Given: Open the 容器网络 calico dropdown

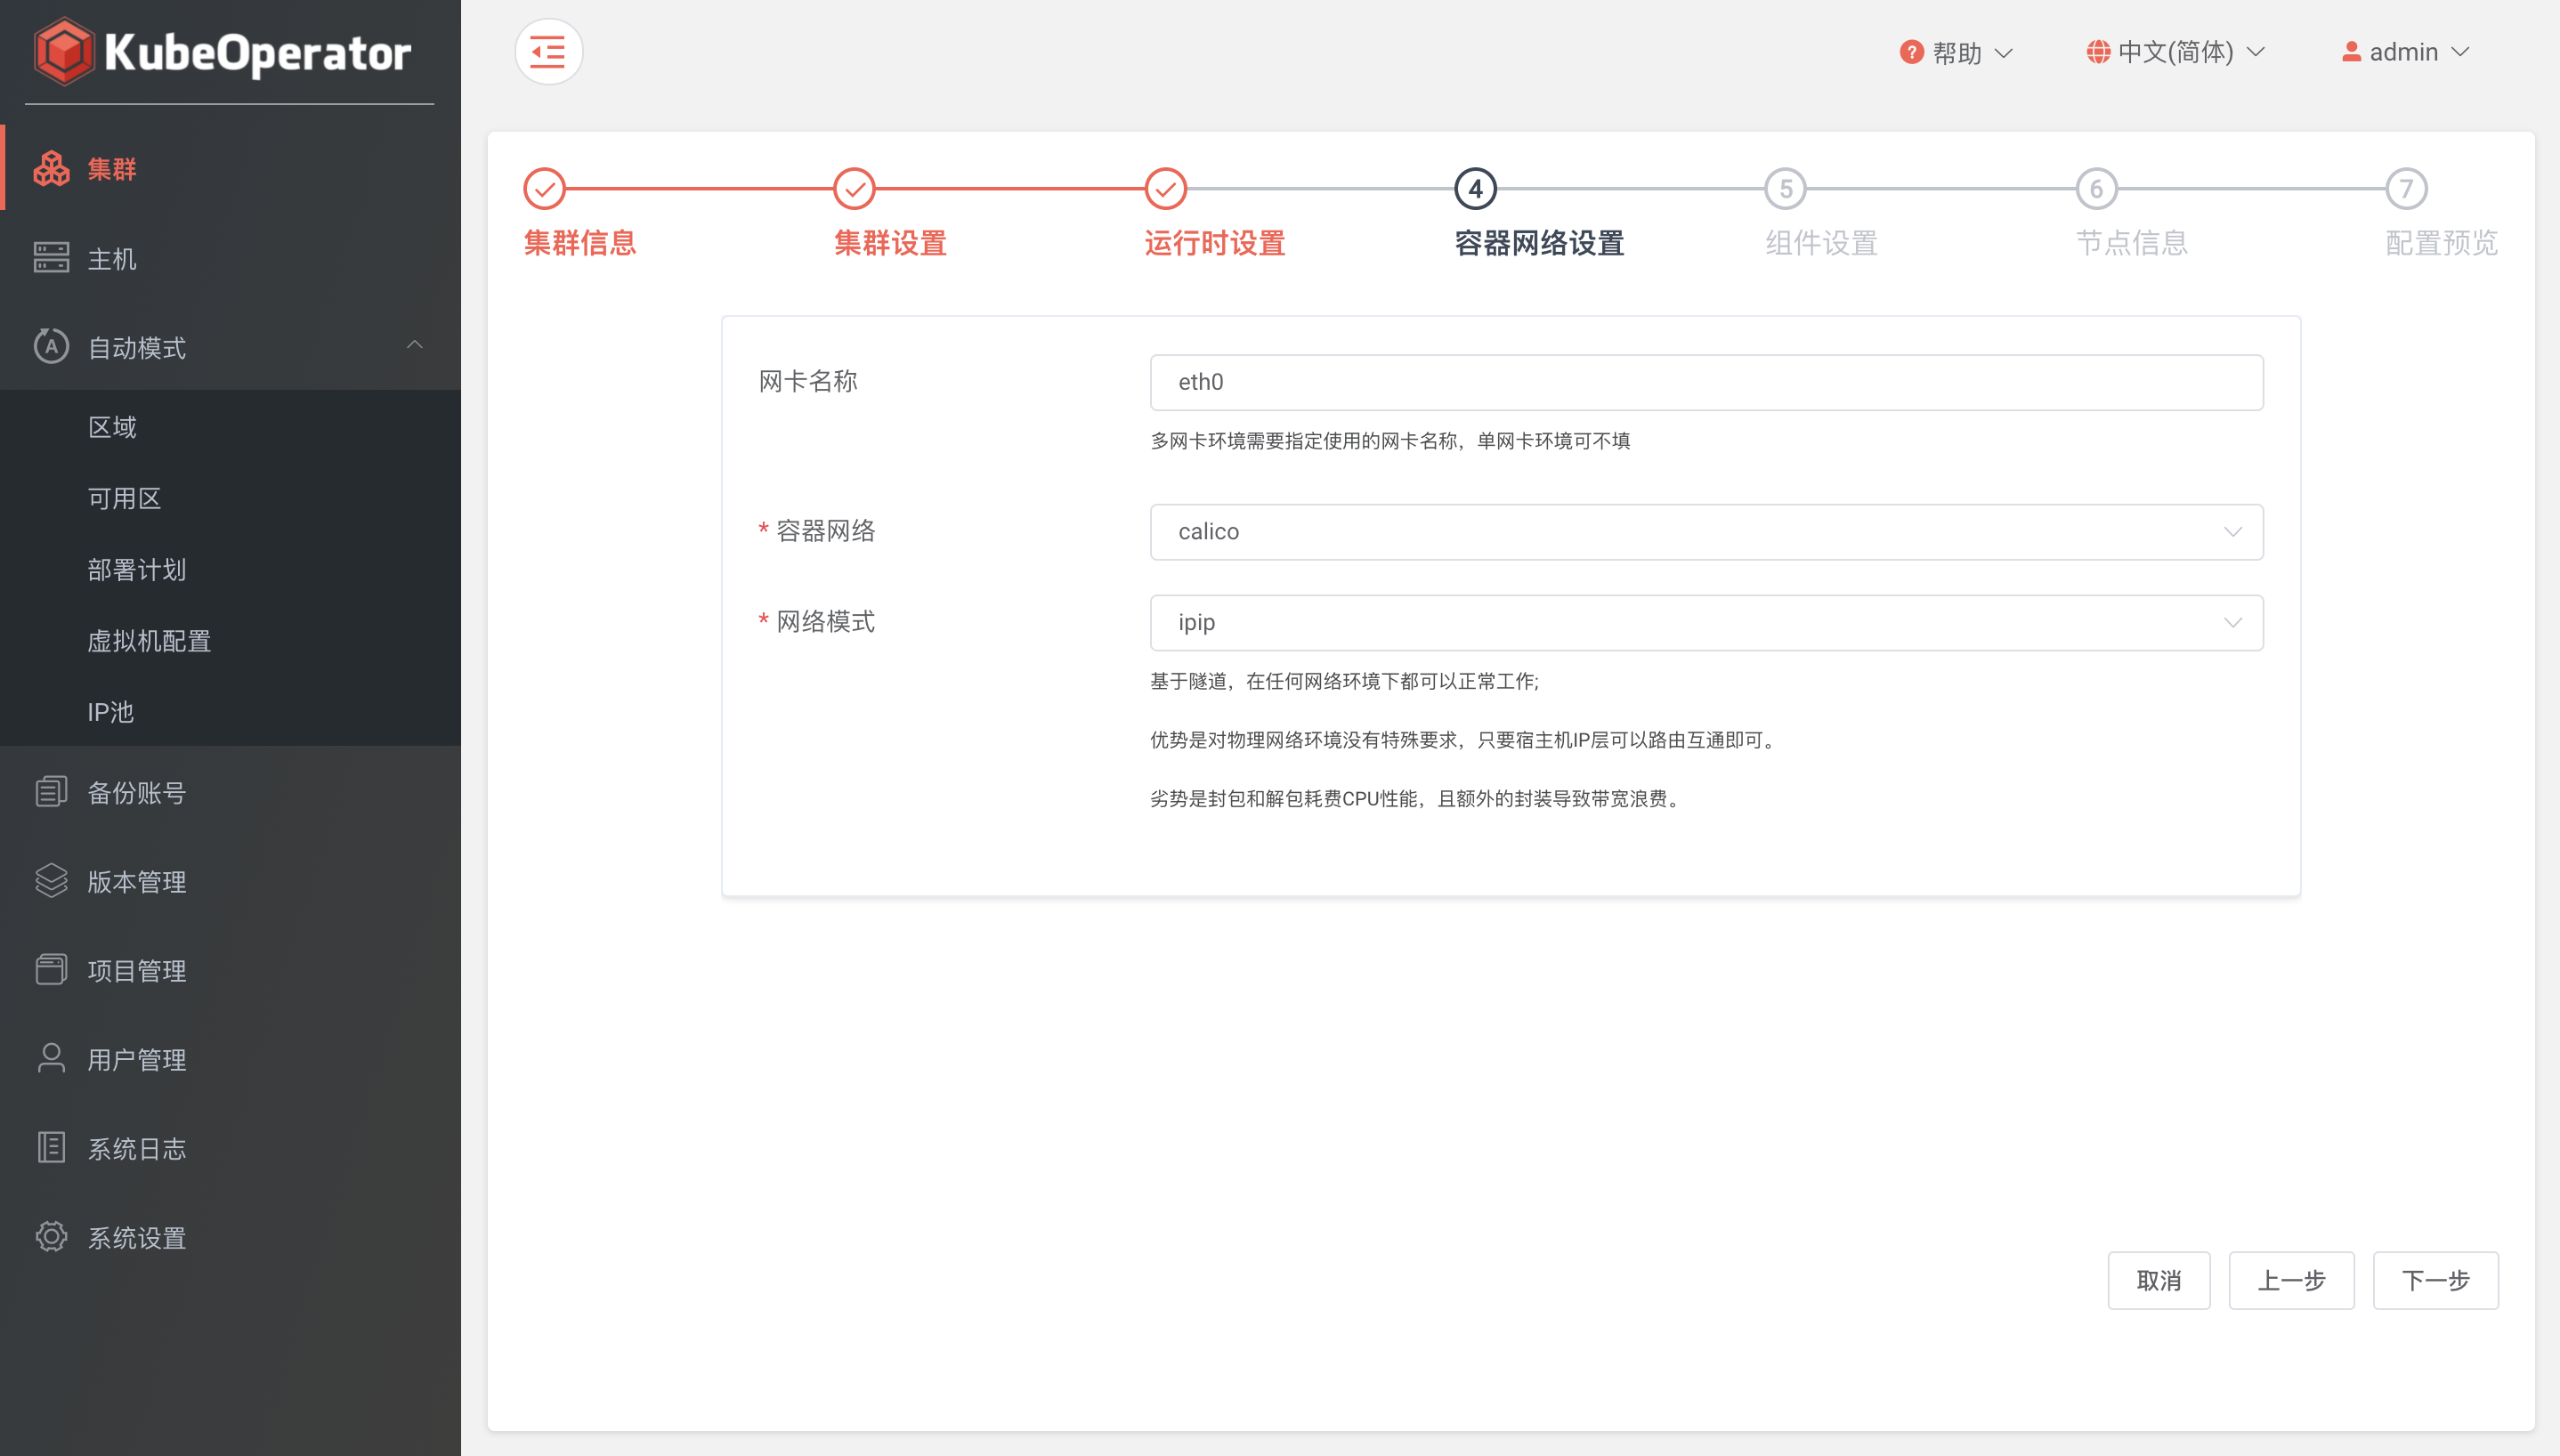Looking at the screenshot, I should 1706,532.
